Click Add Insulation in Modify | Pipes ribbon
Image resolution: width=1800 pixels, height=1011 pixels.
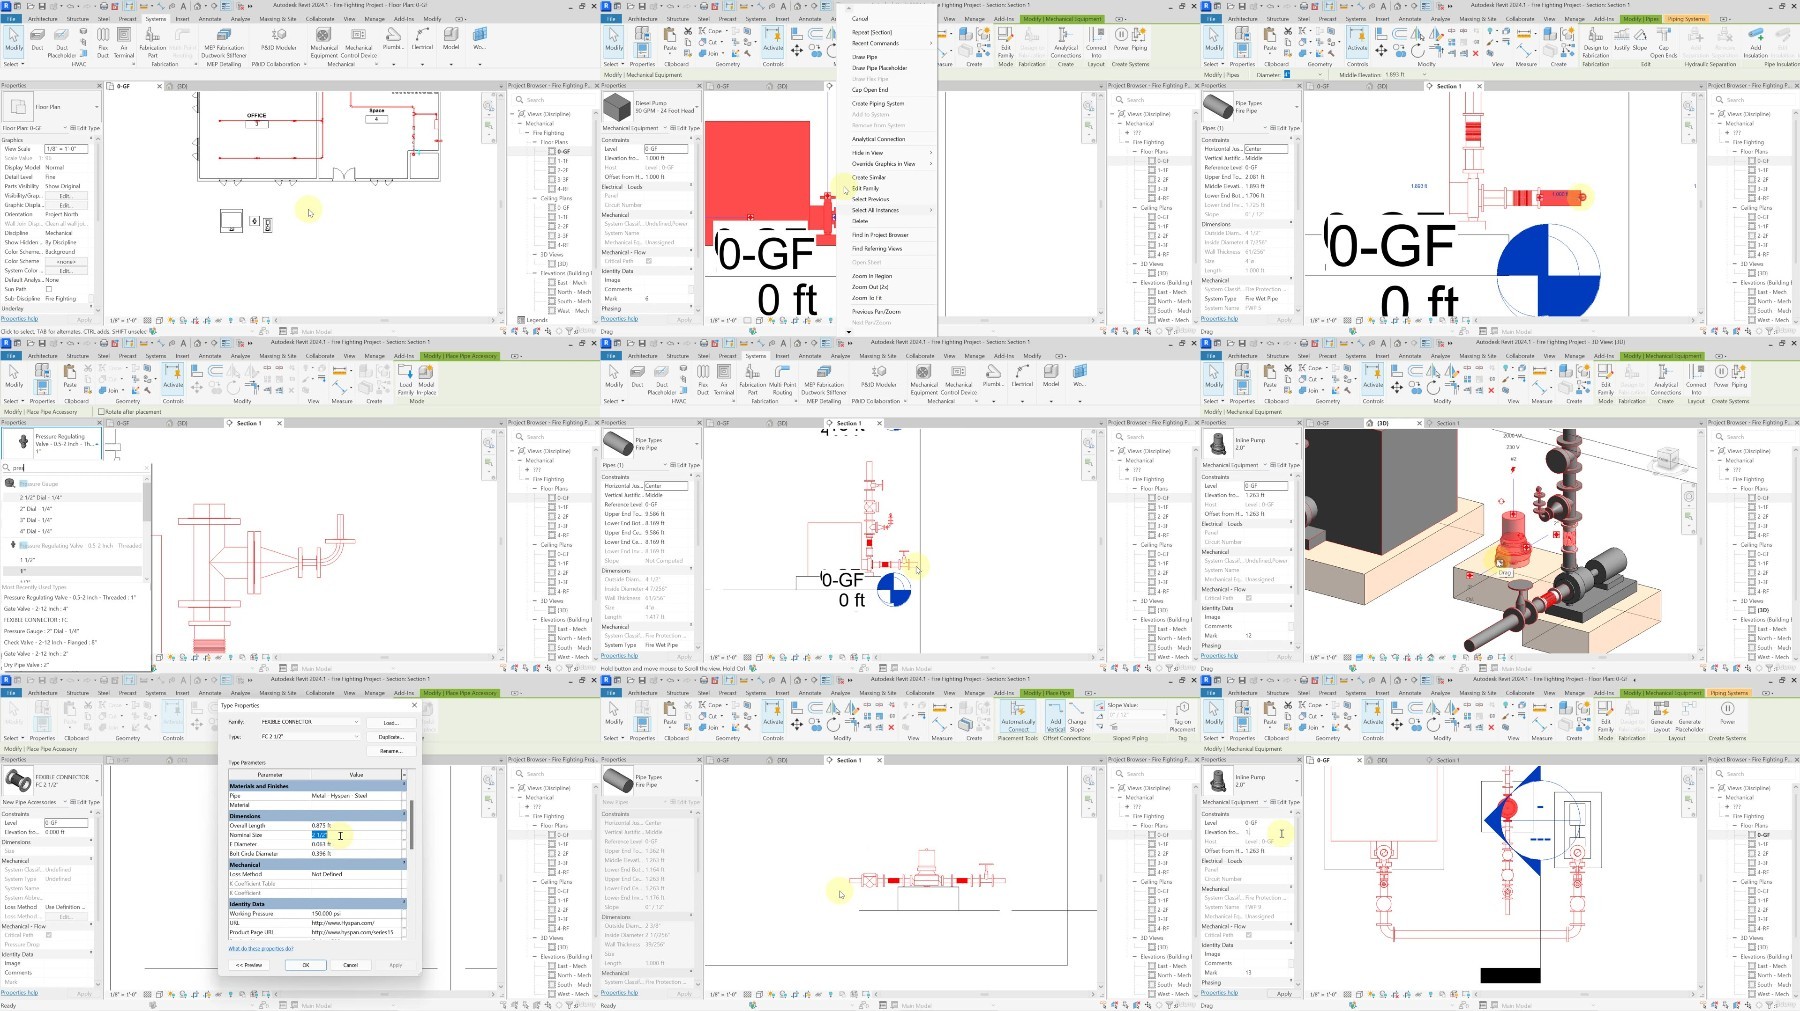[1756, 42]
